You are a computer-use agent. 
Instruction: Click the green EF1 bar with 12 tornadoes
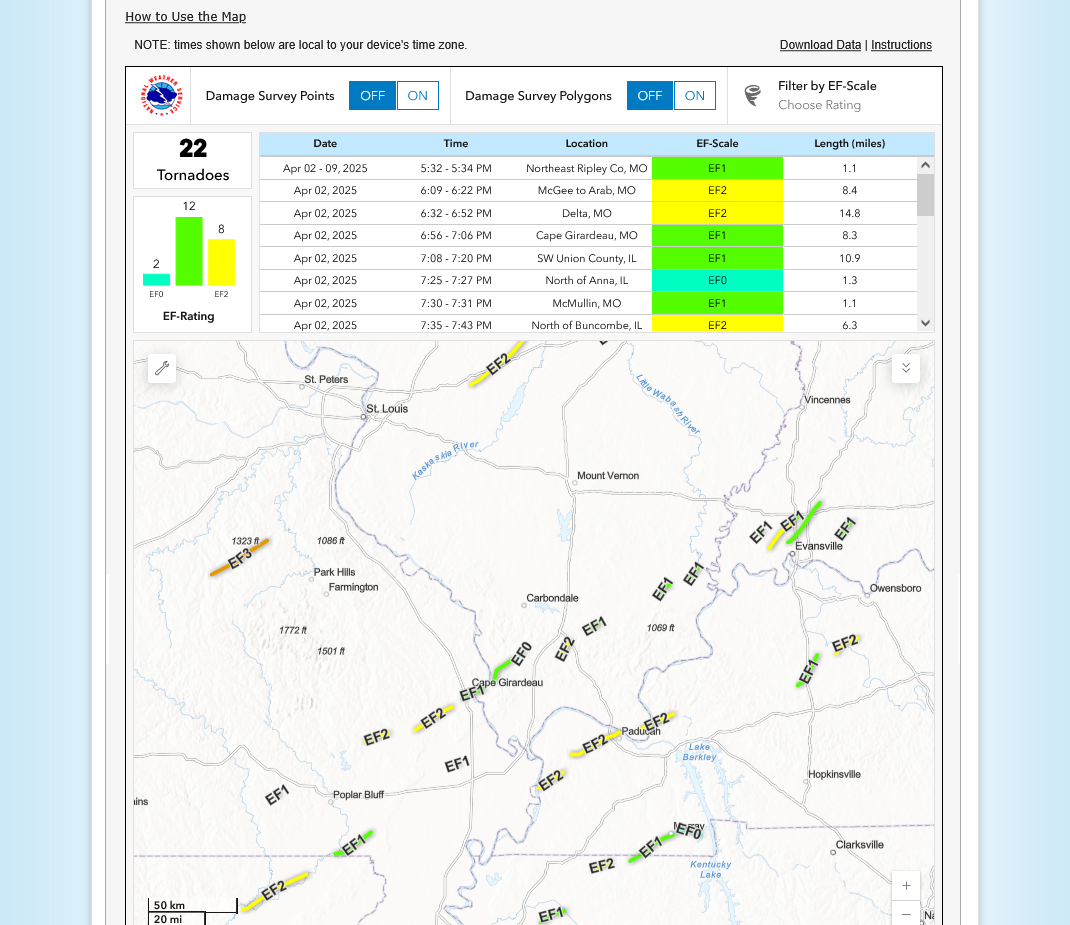coord(189,251)
